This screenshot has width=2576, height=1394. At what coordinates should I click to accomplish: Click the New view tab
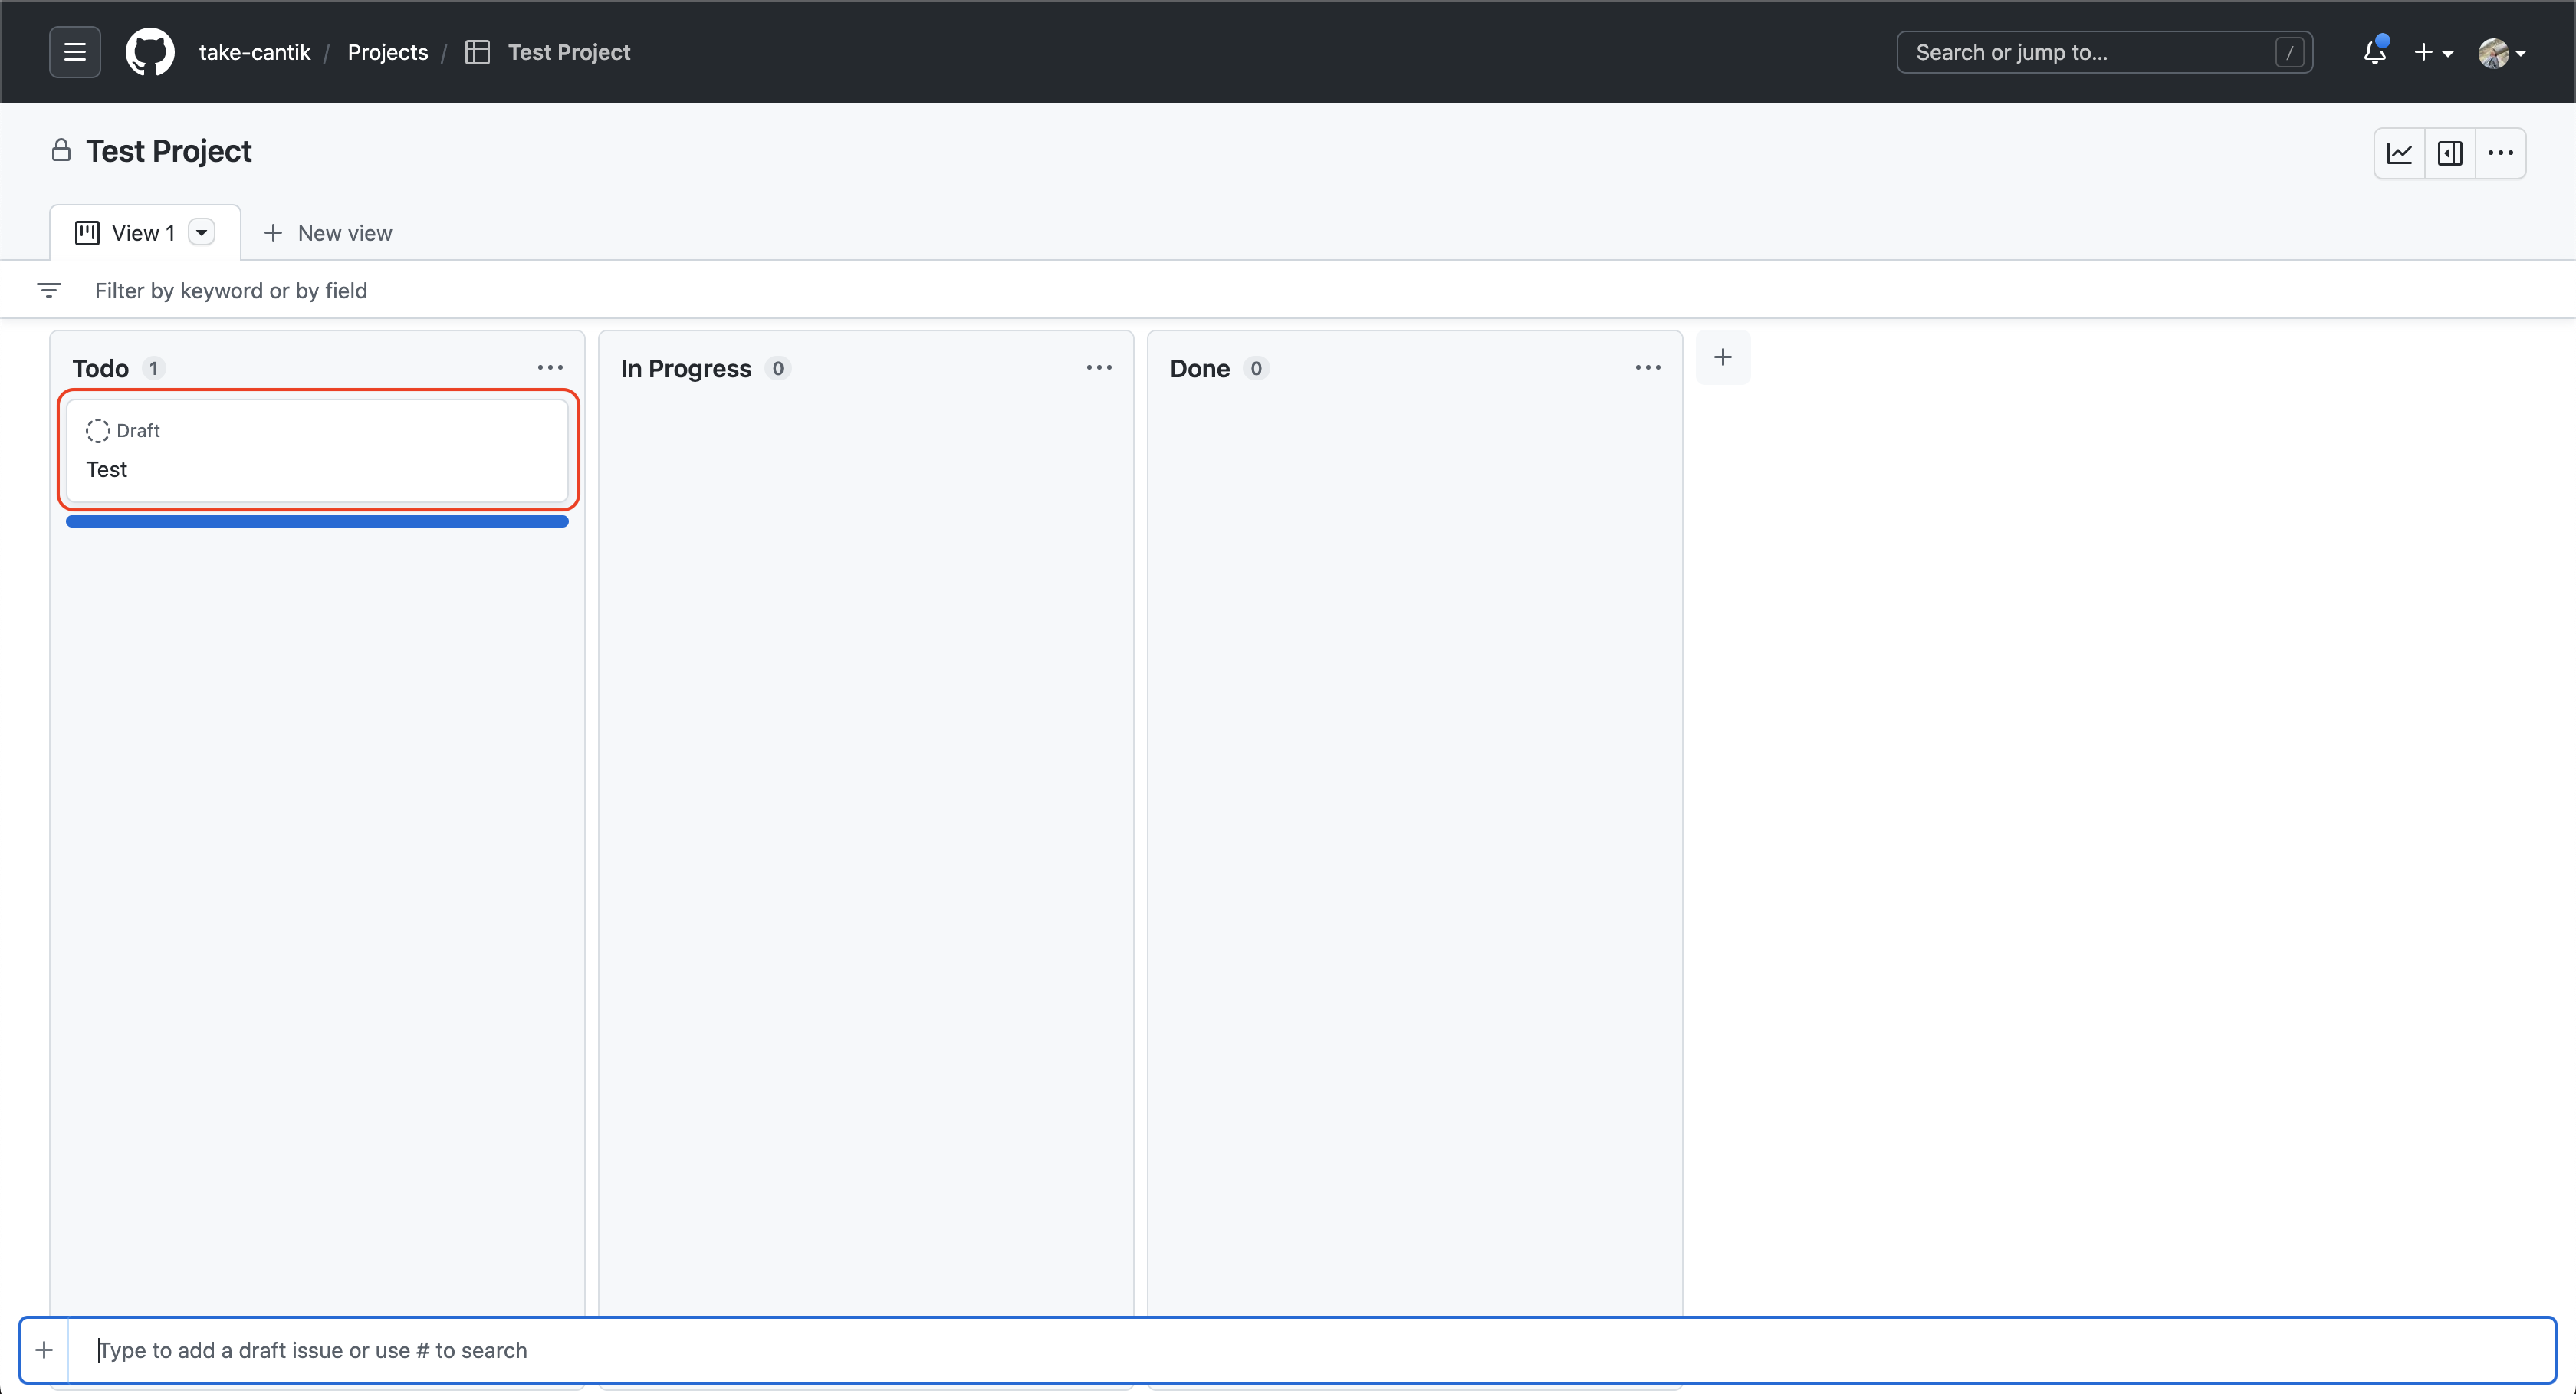tap(328, 233)
